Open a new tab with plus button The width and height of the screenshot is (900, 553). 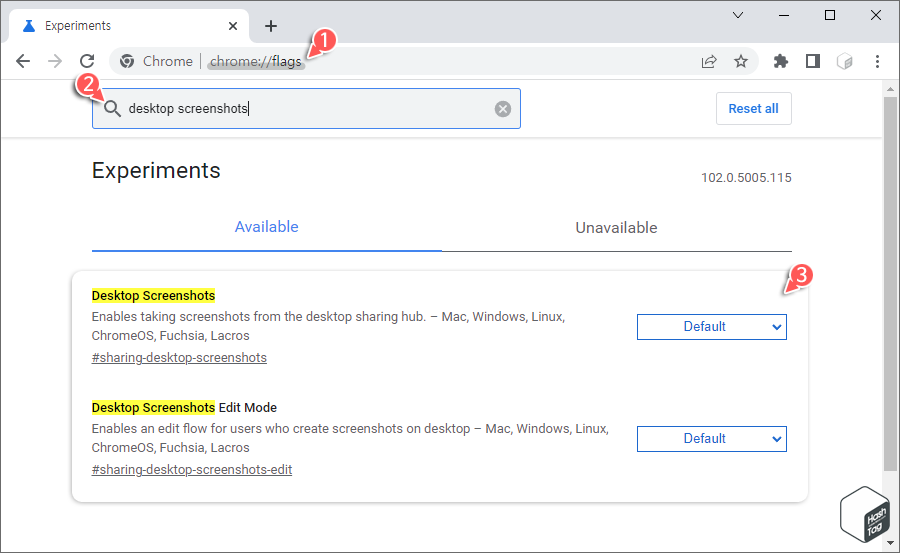(x=271, y=26)
